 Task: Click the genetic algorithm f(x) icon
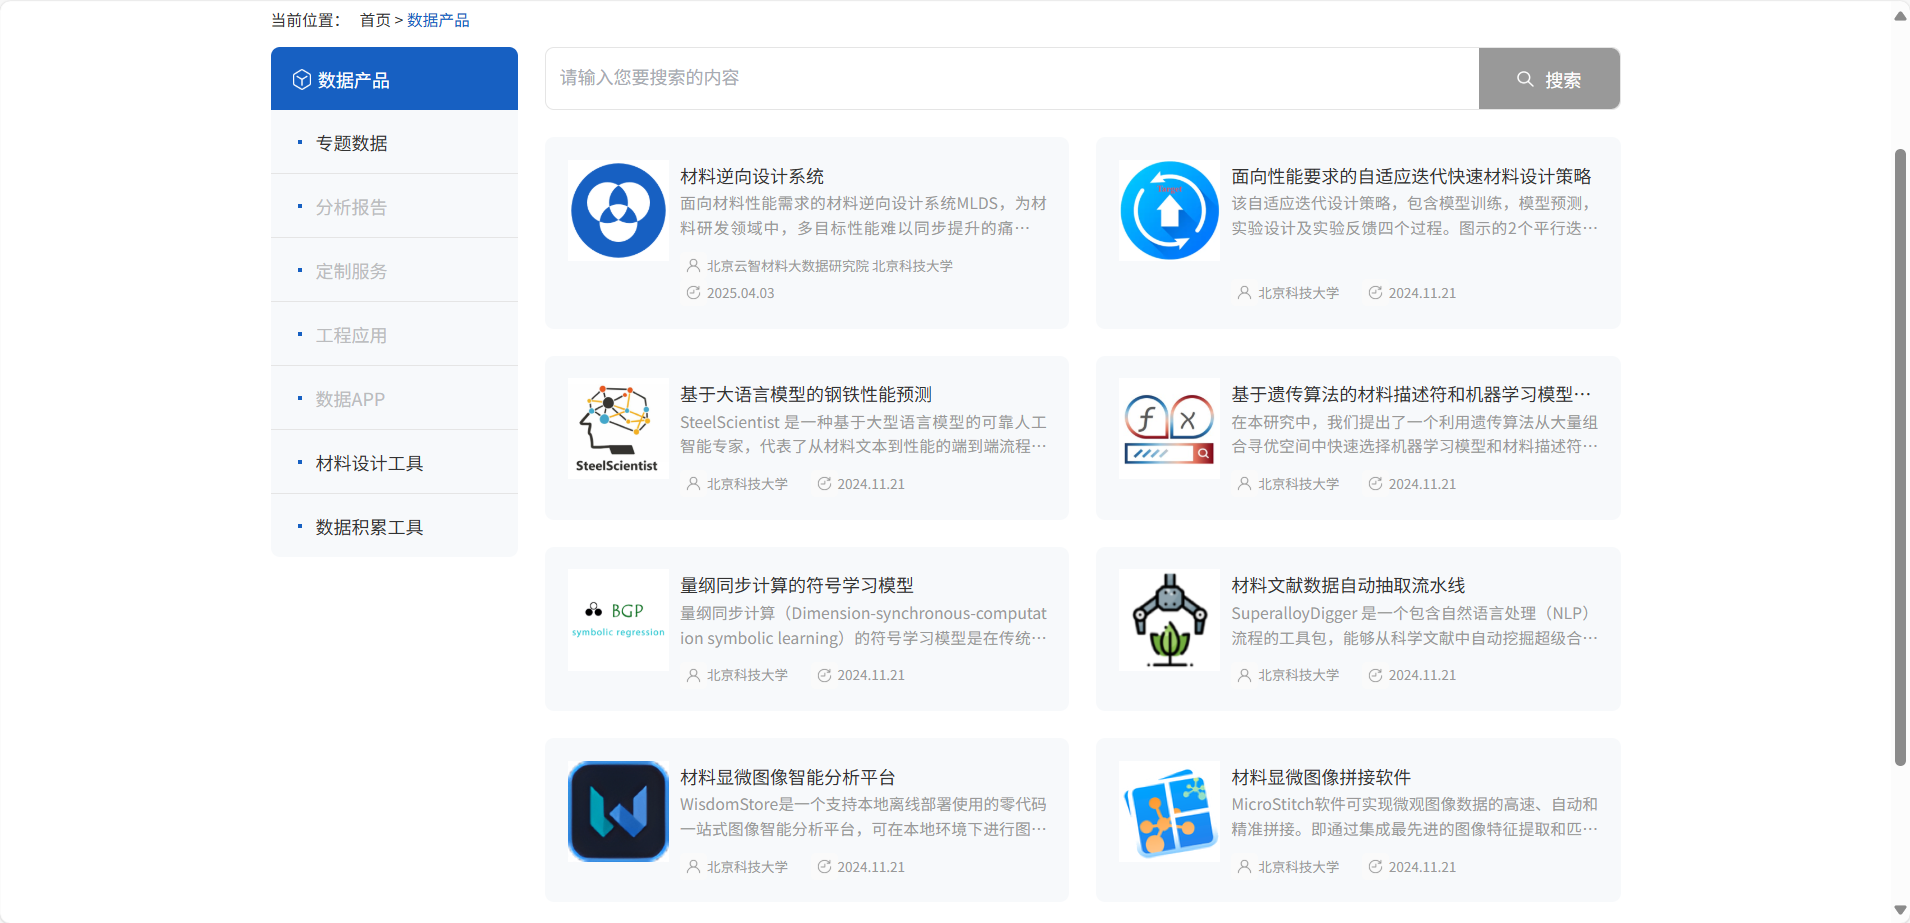coord(1169,428)
